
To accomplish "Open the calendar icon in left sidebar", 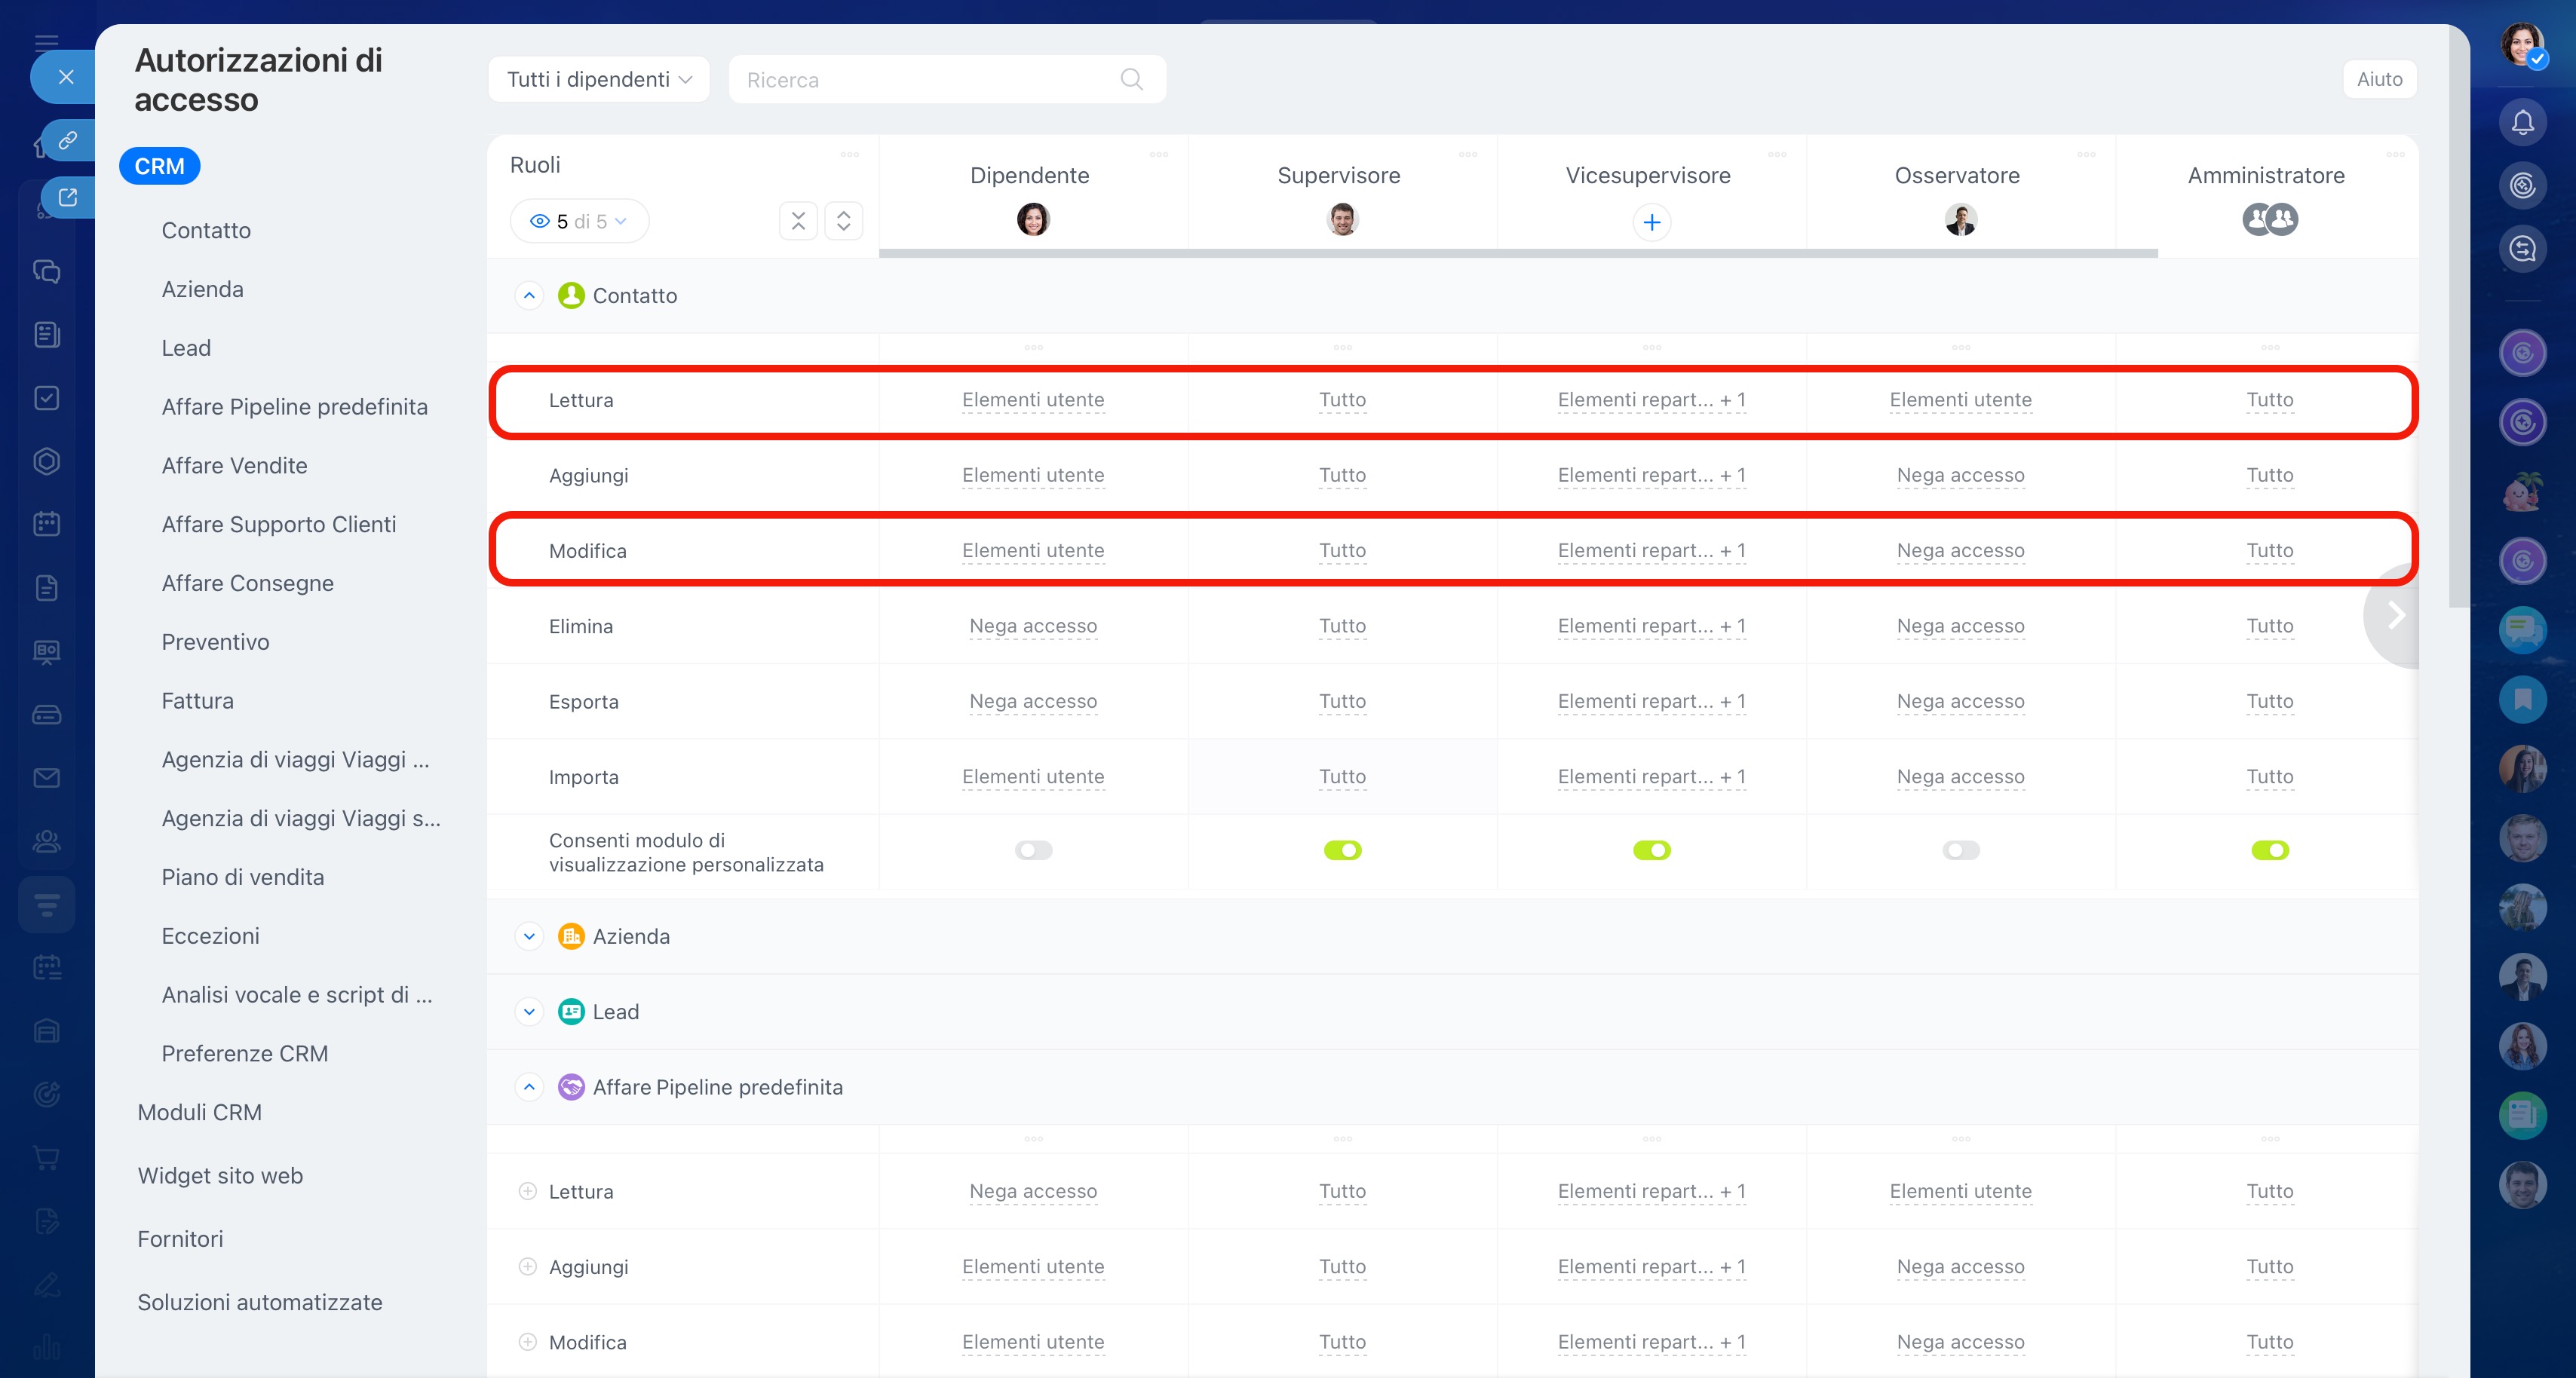I will coord(46,523).
